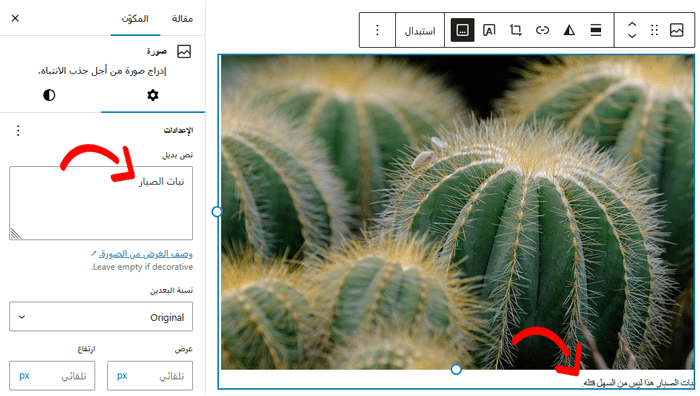The height and width of the screenshot is (396, 700).
Task: Click the استبدال replace button
Action: [x=420, y=31]
